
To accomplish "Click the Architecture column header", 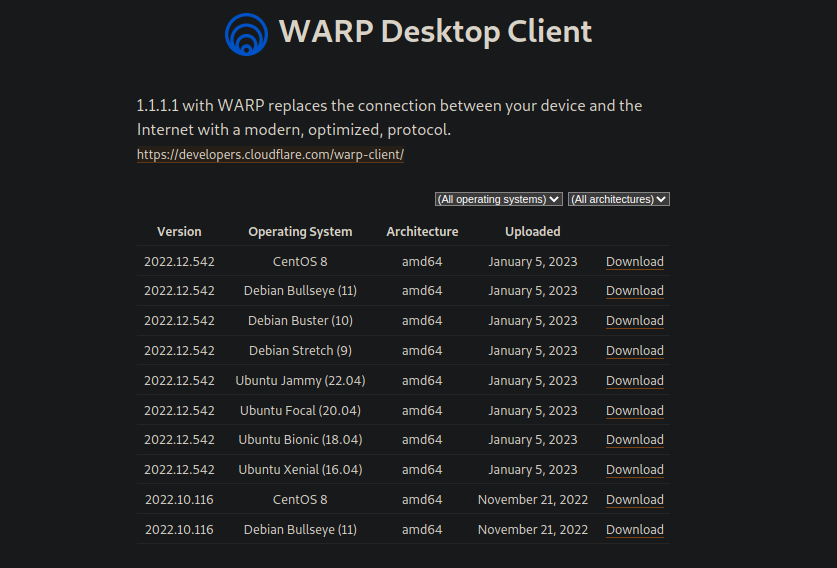I will [422, 232].
